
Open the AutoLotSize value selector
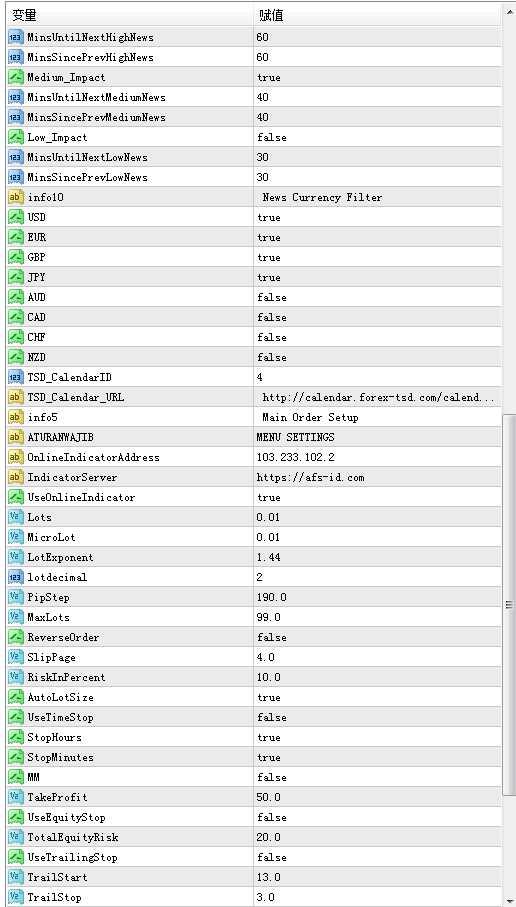click(378, 698)
